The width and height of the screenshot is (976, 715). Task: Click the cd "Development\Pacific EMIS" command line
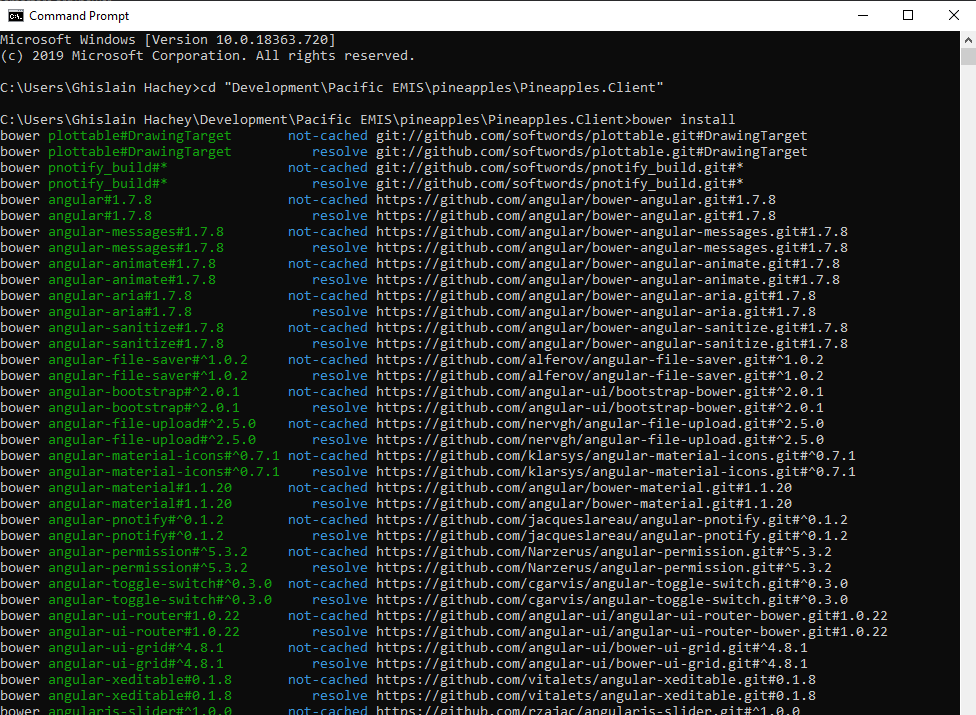pos(332,88)
